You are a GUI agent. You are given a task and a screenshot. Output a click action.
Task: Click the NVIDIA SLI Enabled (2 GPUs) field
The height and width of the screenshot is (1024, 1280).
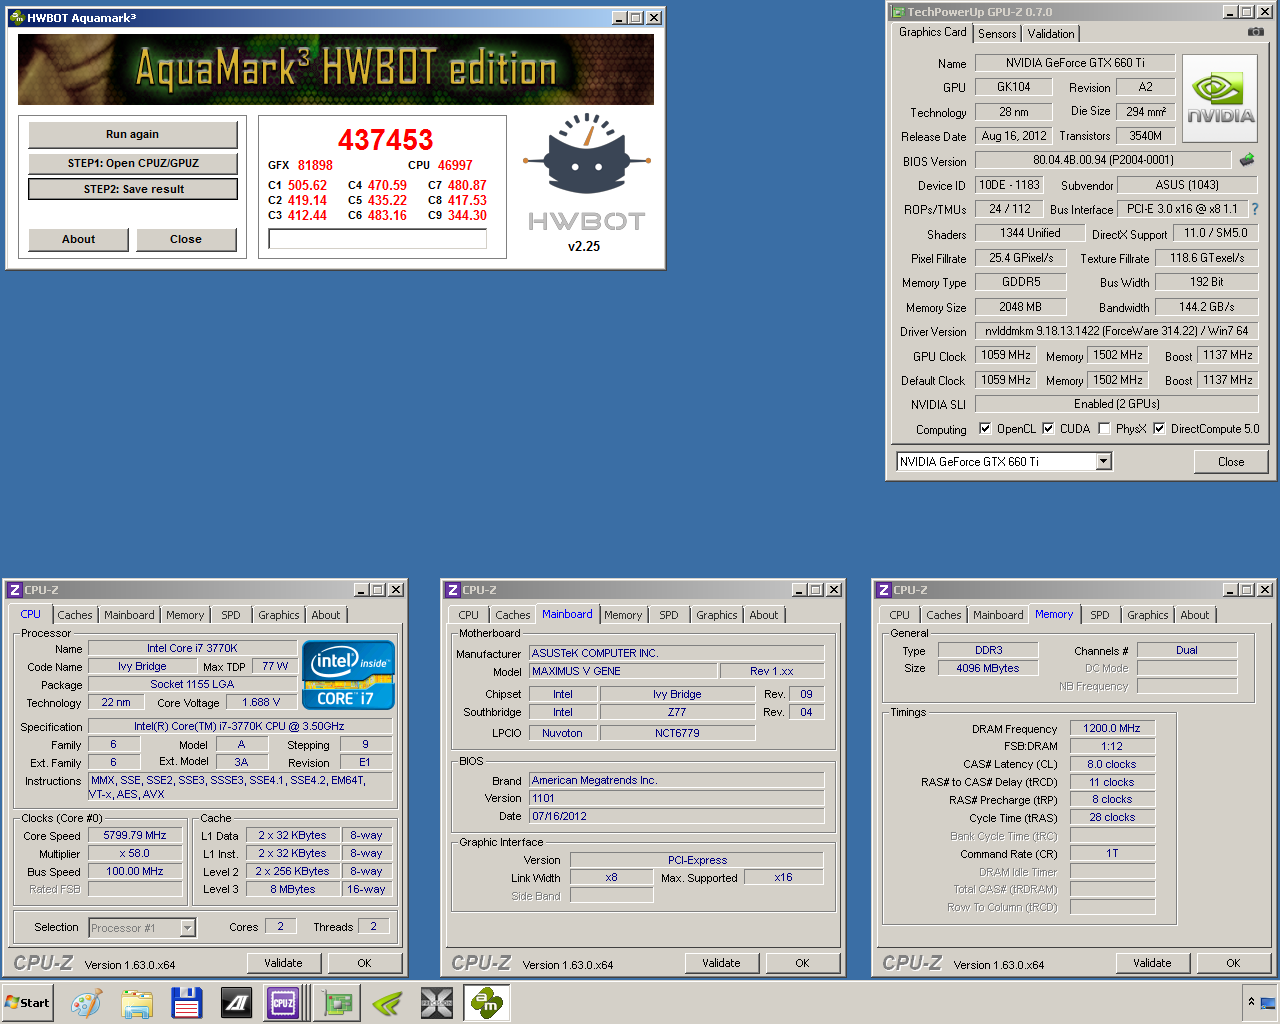click(x=1117, y=404)
